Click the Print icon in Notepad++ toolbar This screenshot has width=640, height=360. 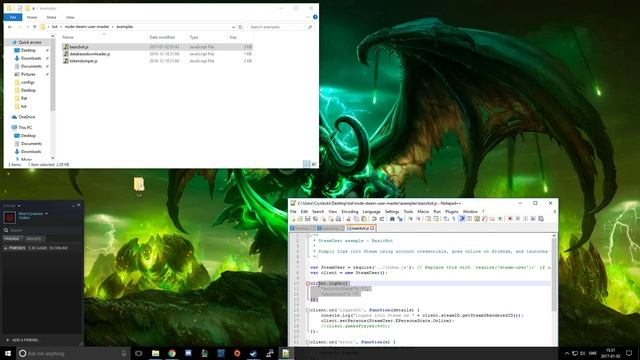click(338, 219)
